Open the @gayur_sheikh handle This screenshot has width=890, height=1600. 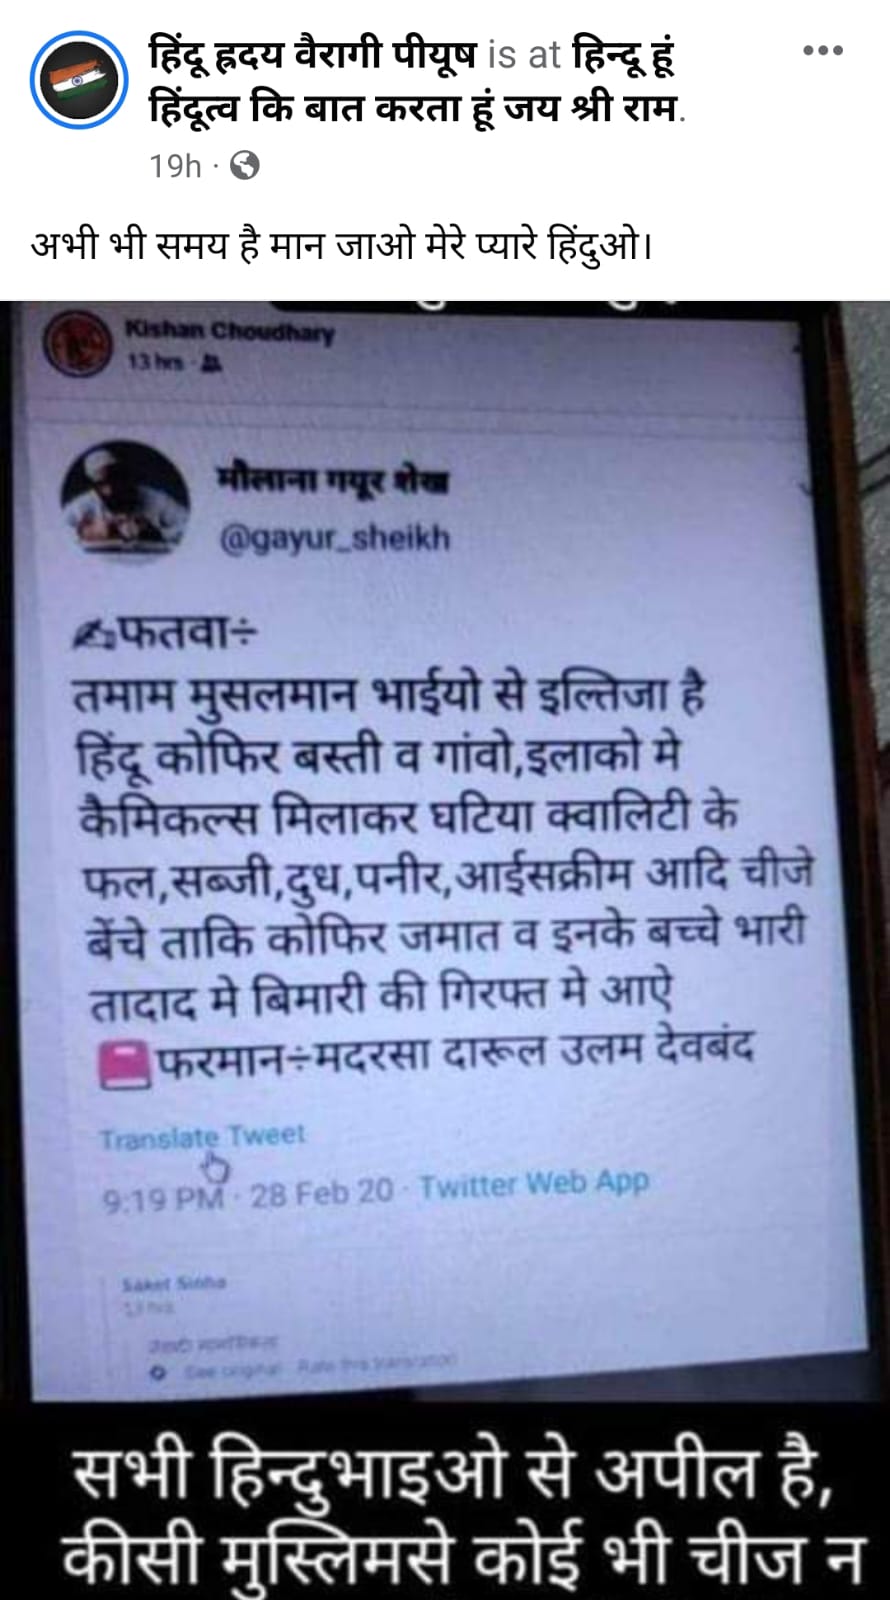coord(334,538)
